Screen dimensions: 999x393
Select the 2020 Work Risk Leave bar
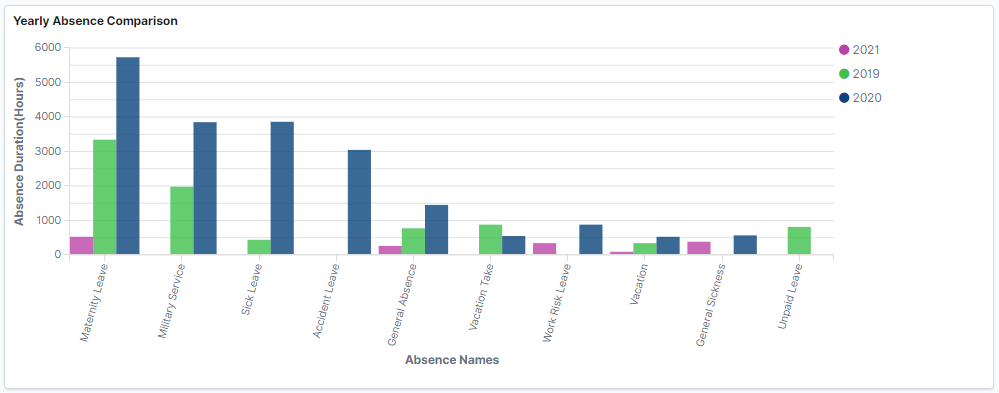[x=591, y=239]
